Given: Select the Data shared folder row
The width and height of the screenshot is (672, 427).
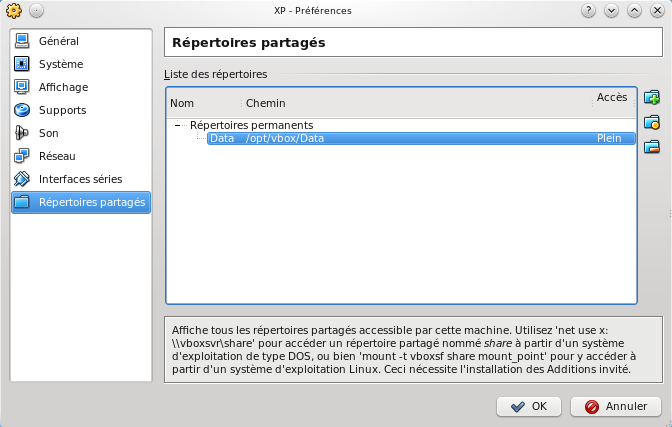Looking at the screenshot, I should (420, 138).
